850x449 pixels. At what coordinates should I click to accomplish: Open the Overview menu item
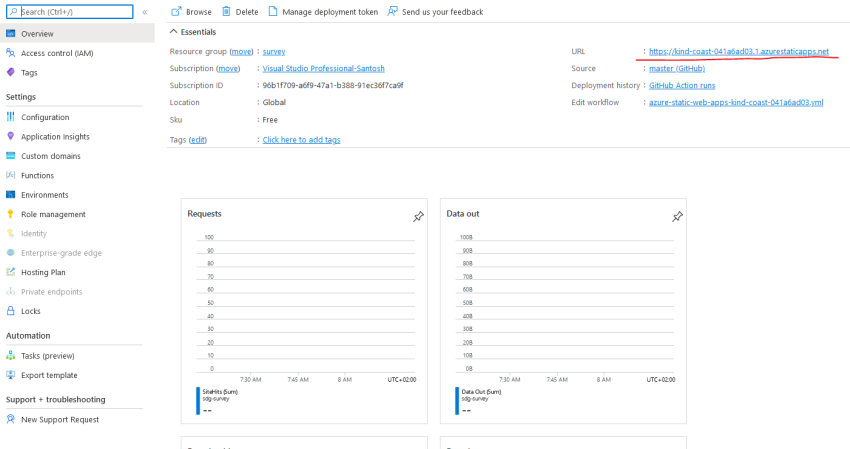tap(77, 34)
